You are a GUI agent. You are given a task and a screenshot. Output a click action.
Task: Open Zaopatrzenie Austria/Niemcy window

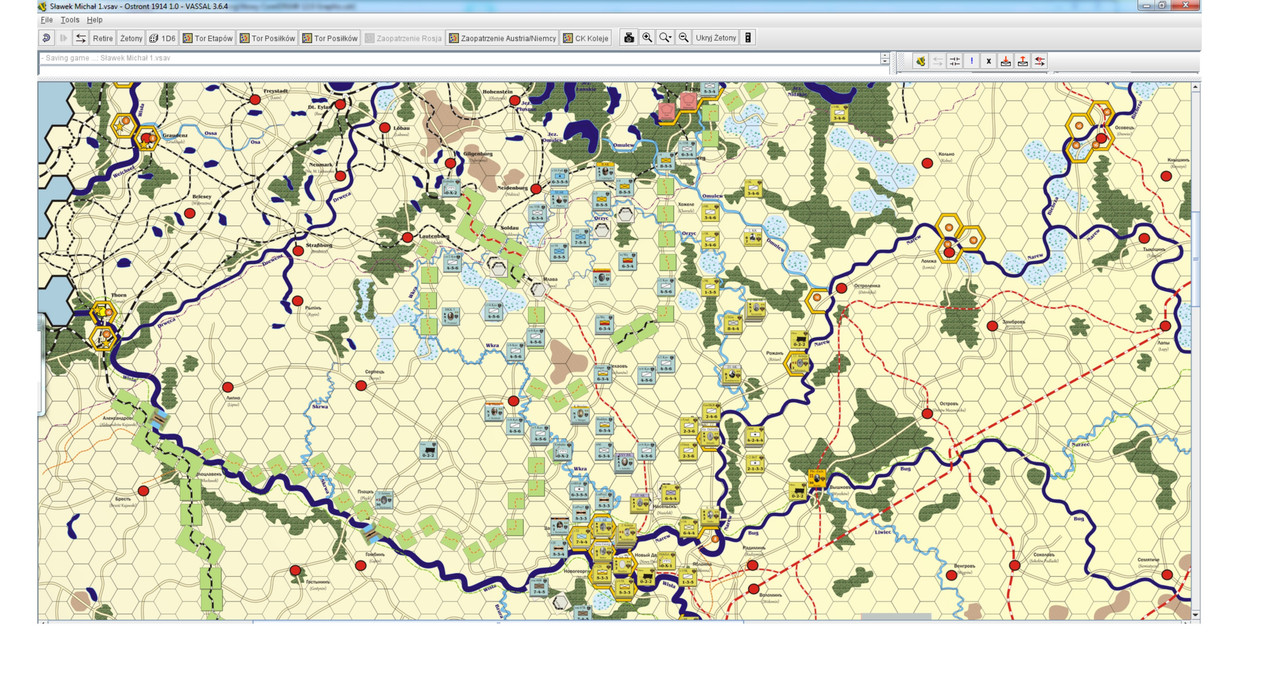pos(502,38)
